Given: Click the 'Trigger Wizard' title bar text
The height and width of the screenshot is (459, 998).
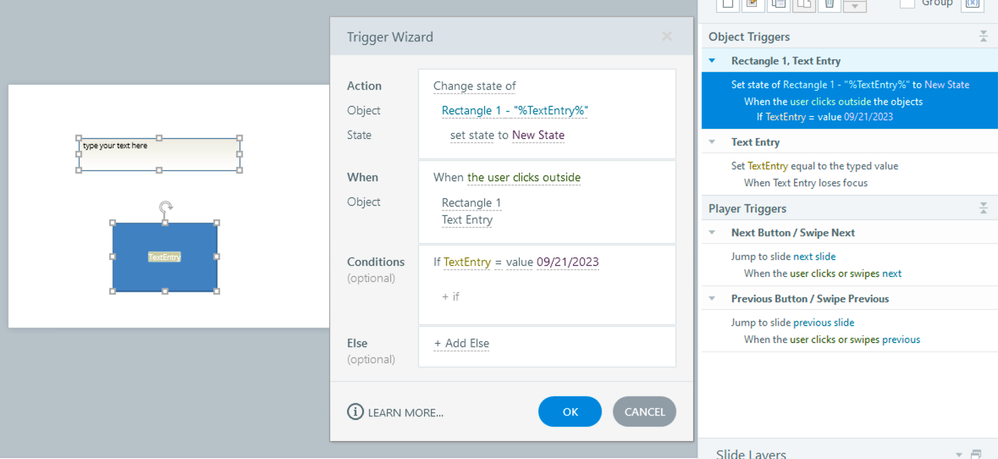Looking at the screenshot, I should (x=390, y=37).
